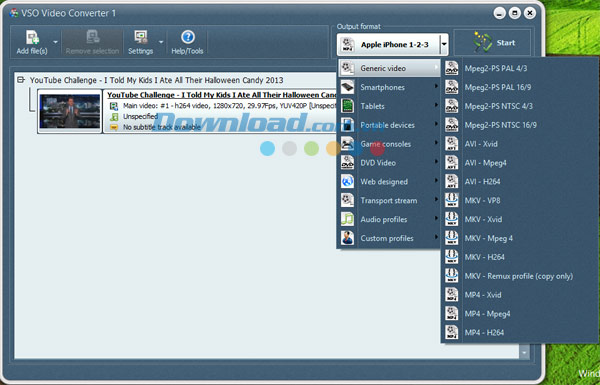Image resolution: width=600 pixels, height=385 pixels.
Task: Click the DVD Video disc icon
Action: 347,162
